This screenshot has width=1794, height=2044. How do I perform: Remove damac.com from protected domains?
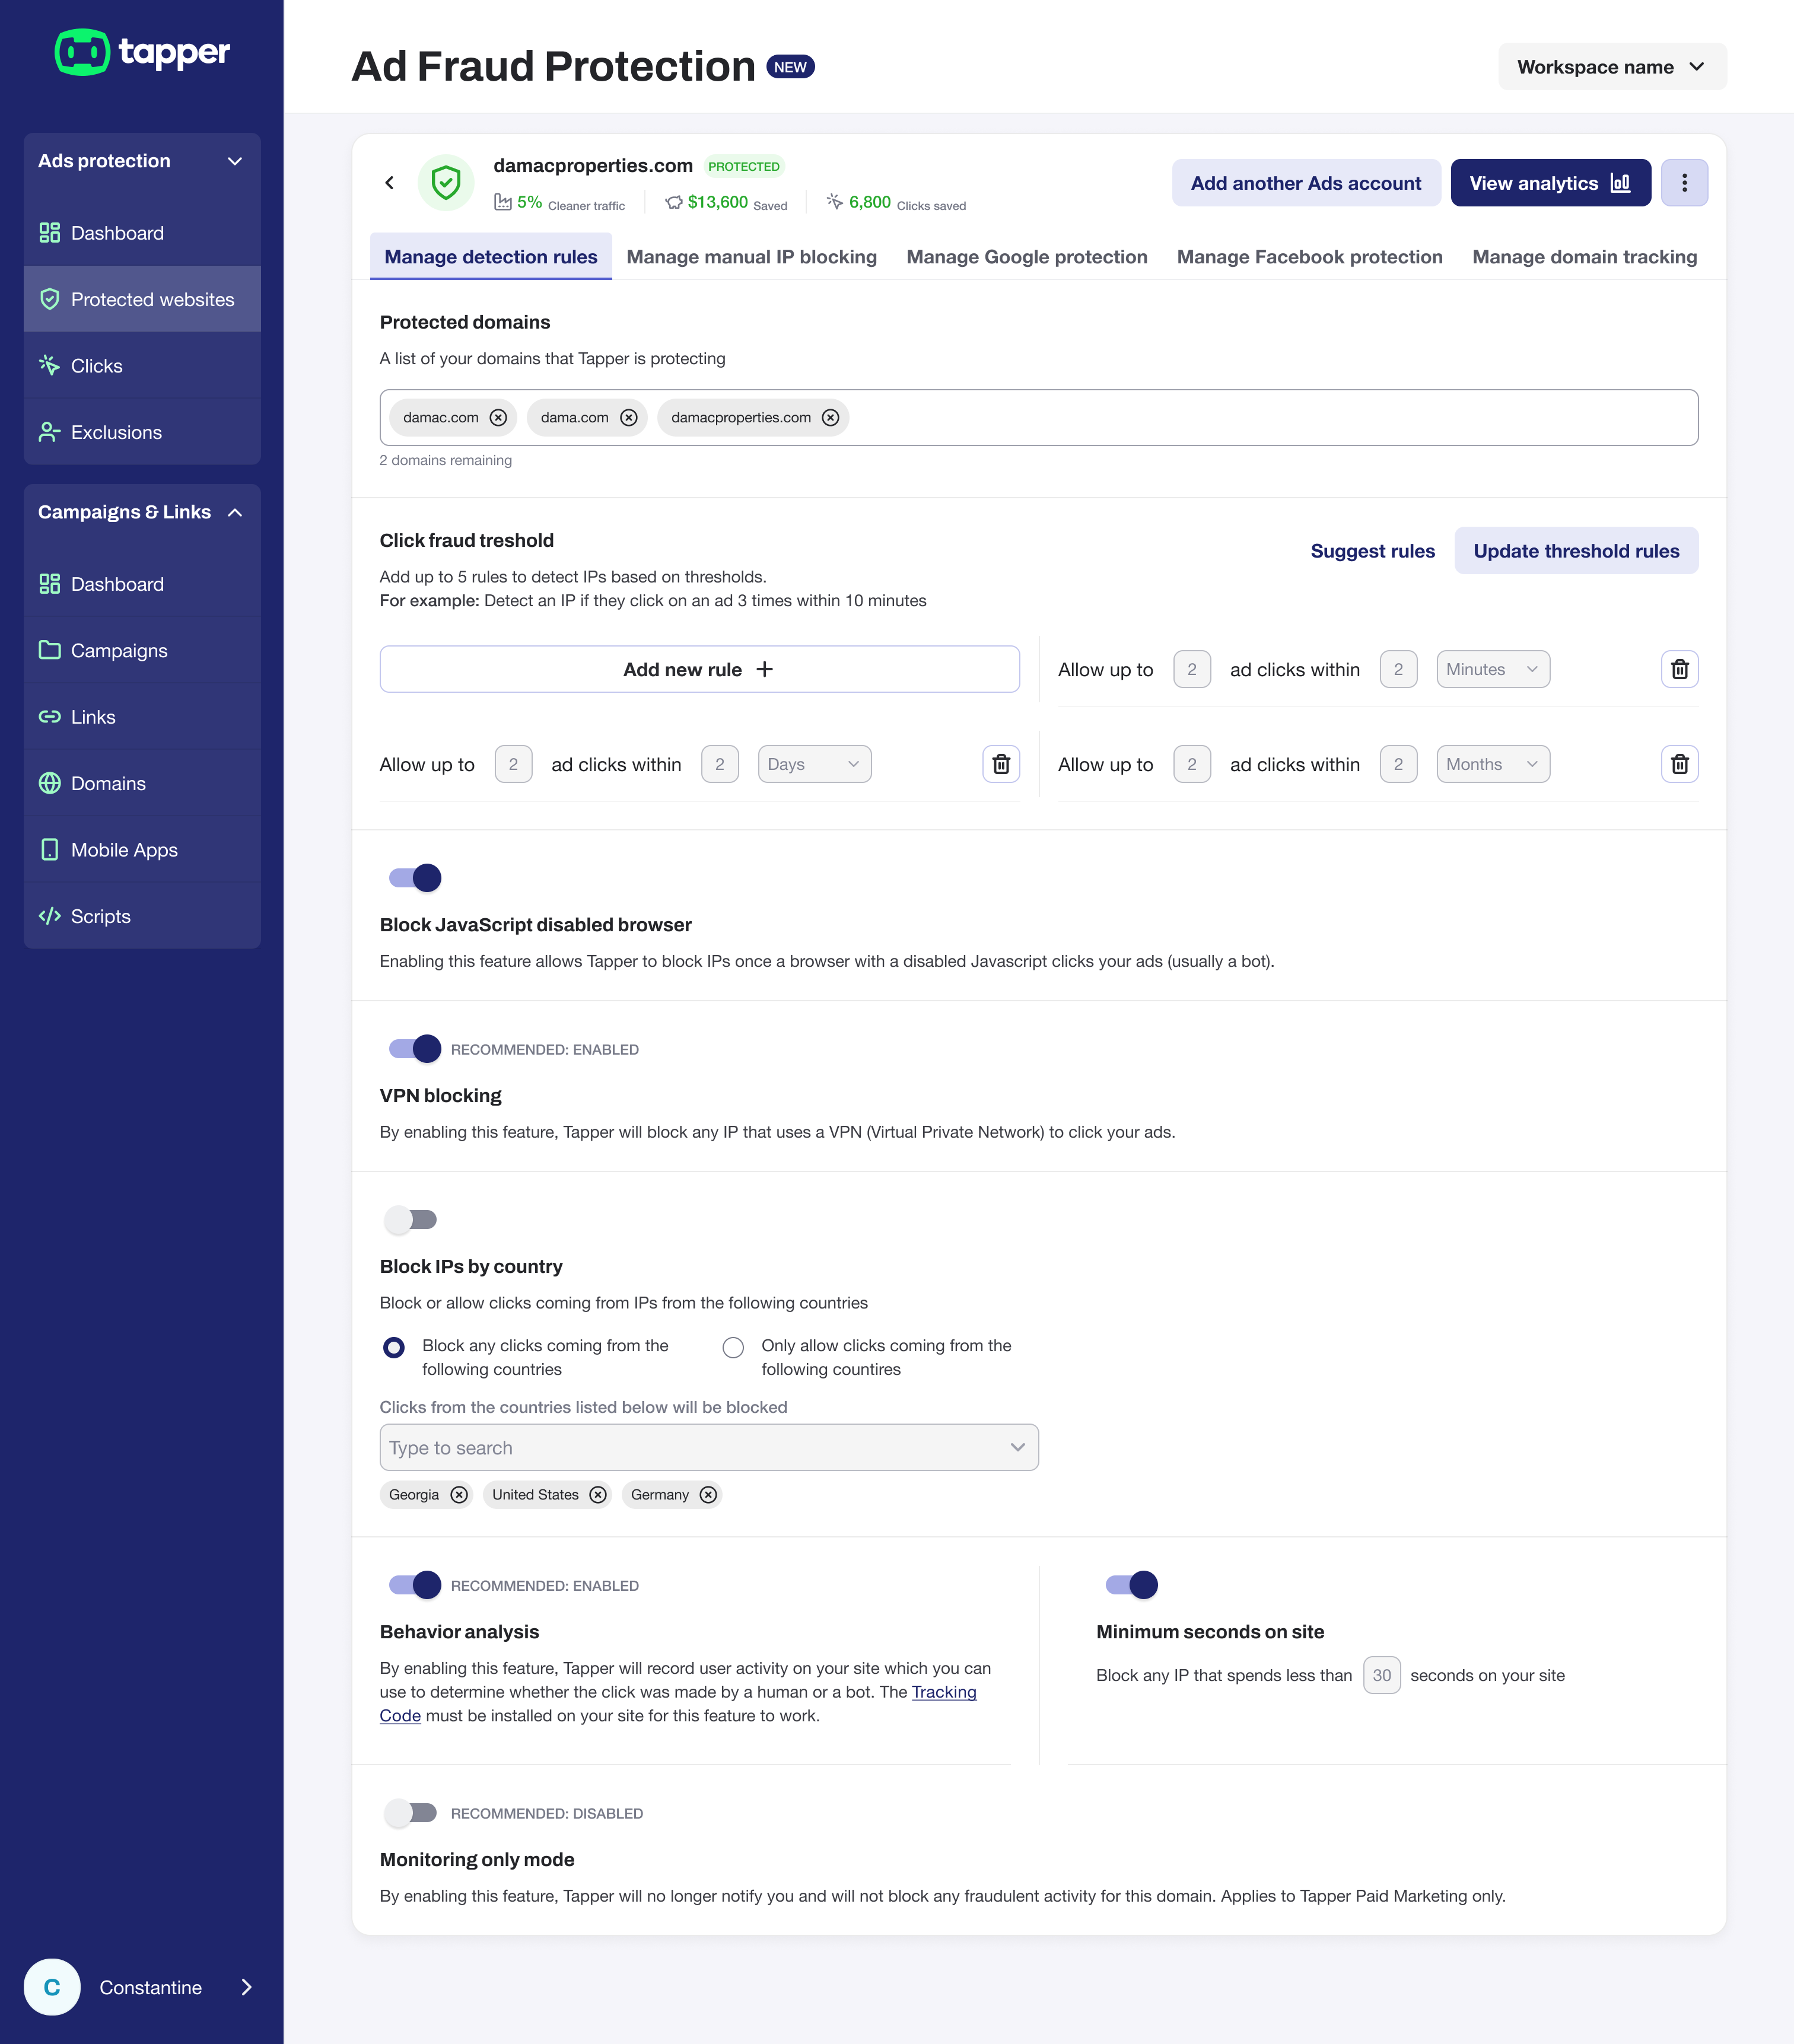498,417
